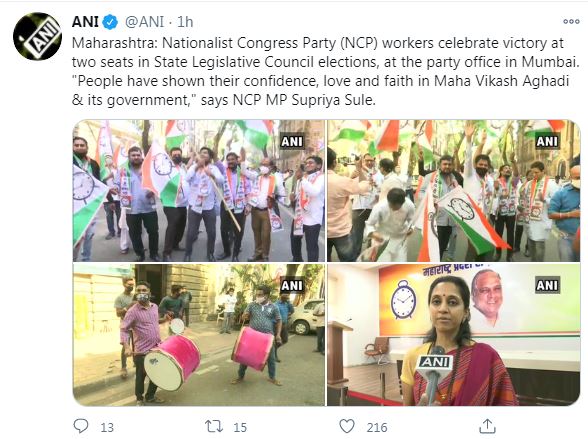Retweet using the retweet arrows icon
This screenshot has height=439, width=588.
tap(214, 426)
